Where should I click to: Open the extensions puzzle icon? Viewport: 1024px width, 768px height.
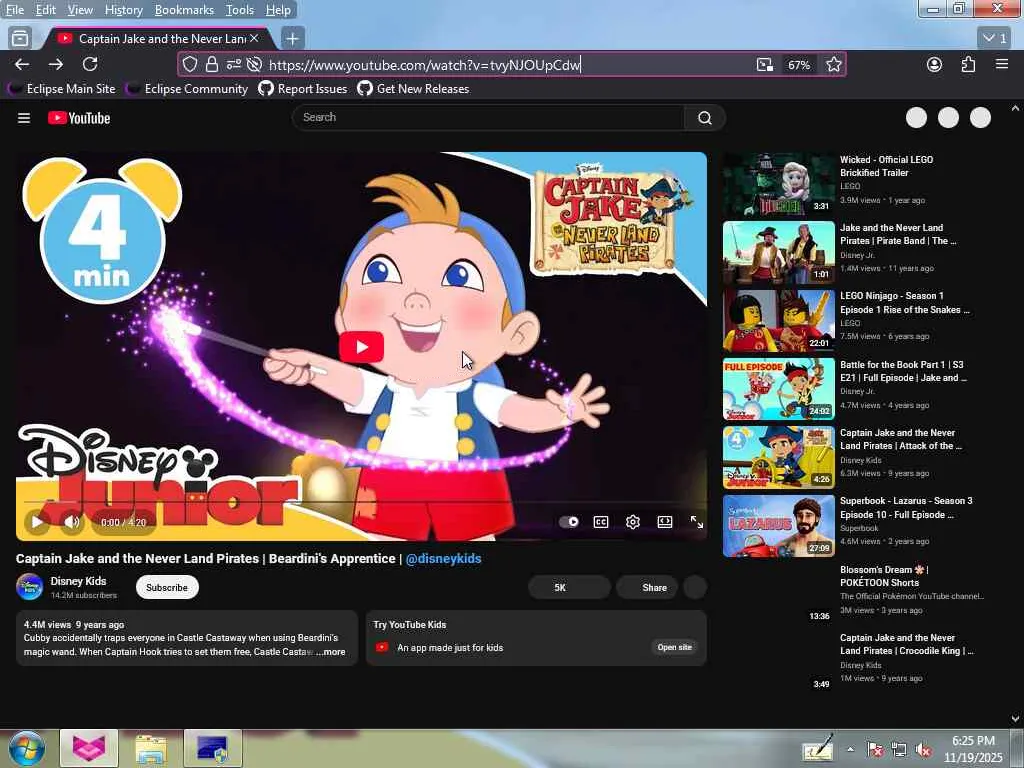click(x=968, y=65)
